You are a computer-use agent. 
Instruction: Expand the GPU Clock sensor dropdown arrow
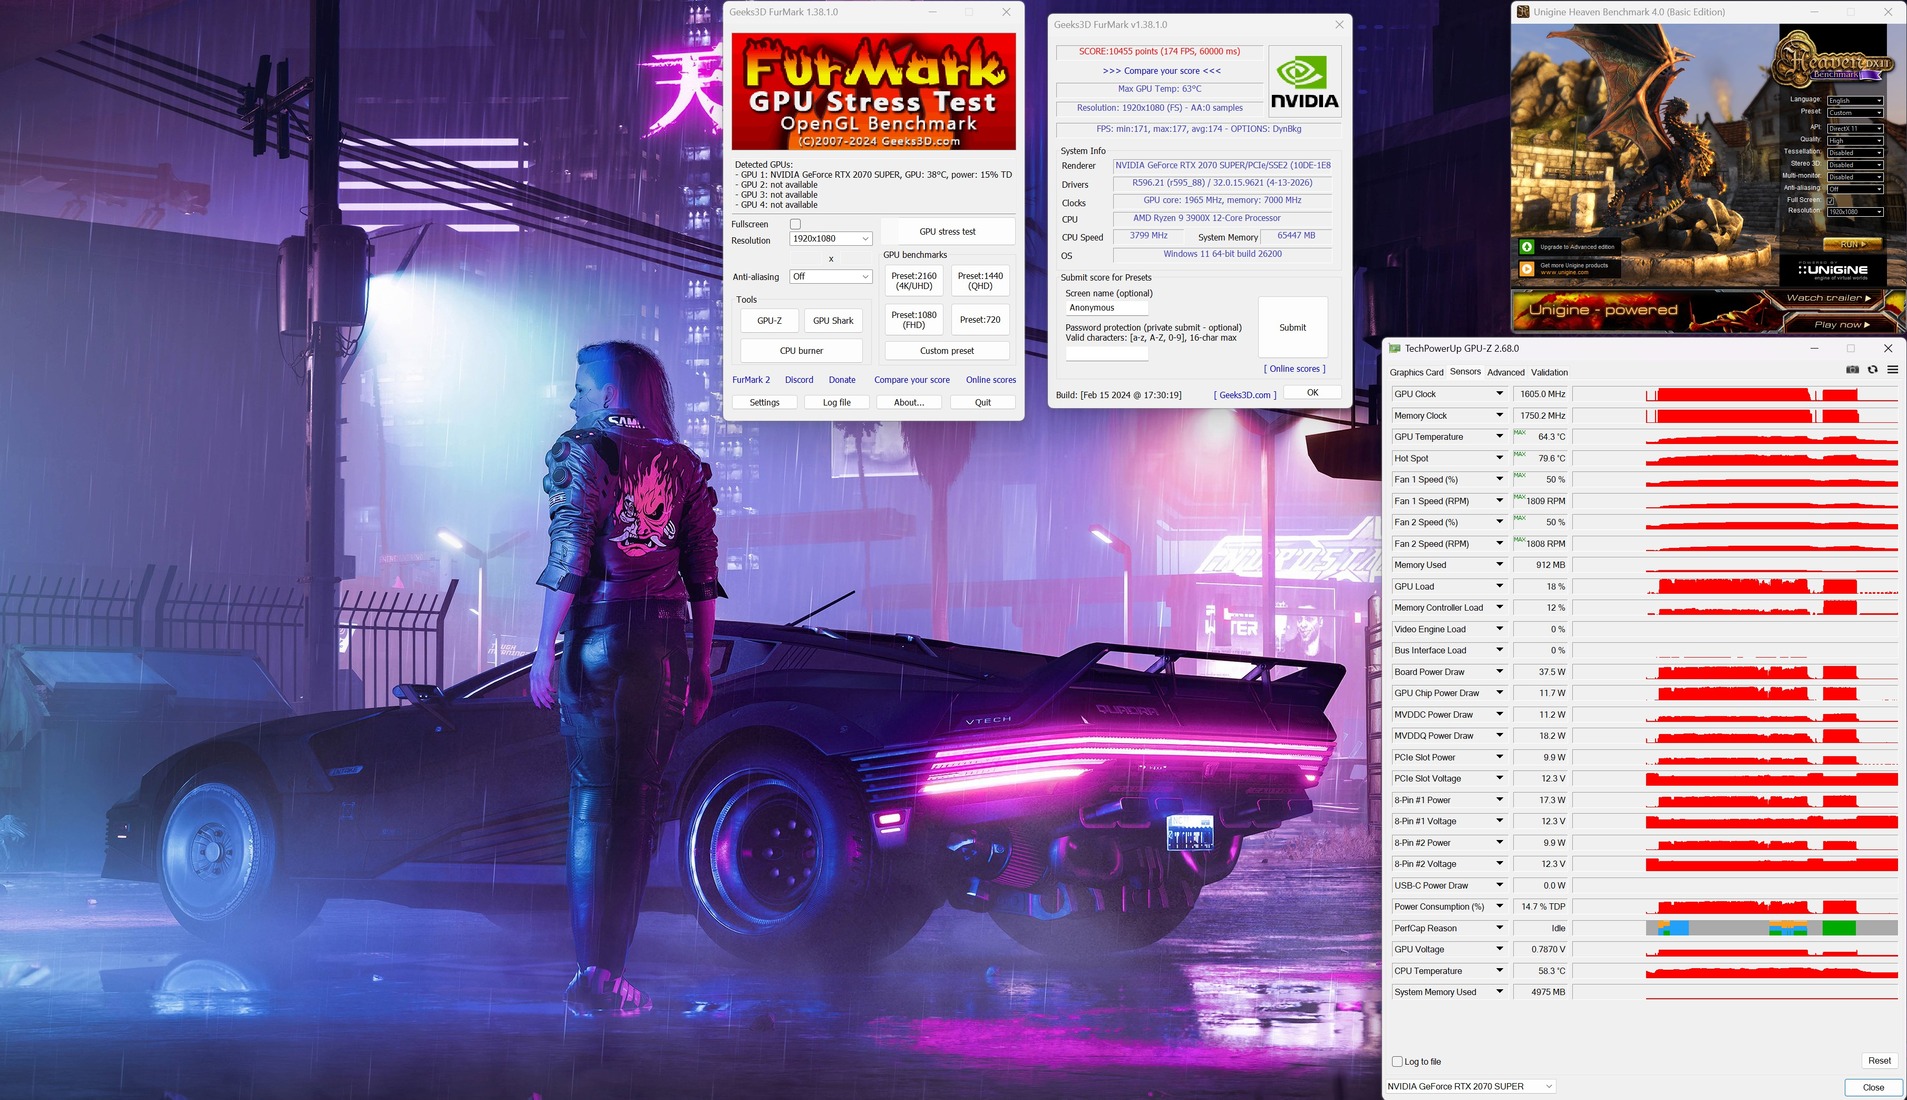(1499, 394)
